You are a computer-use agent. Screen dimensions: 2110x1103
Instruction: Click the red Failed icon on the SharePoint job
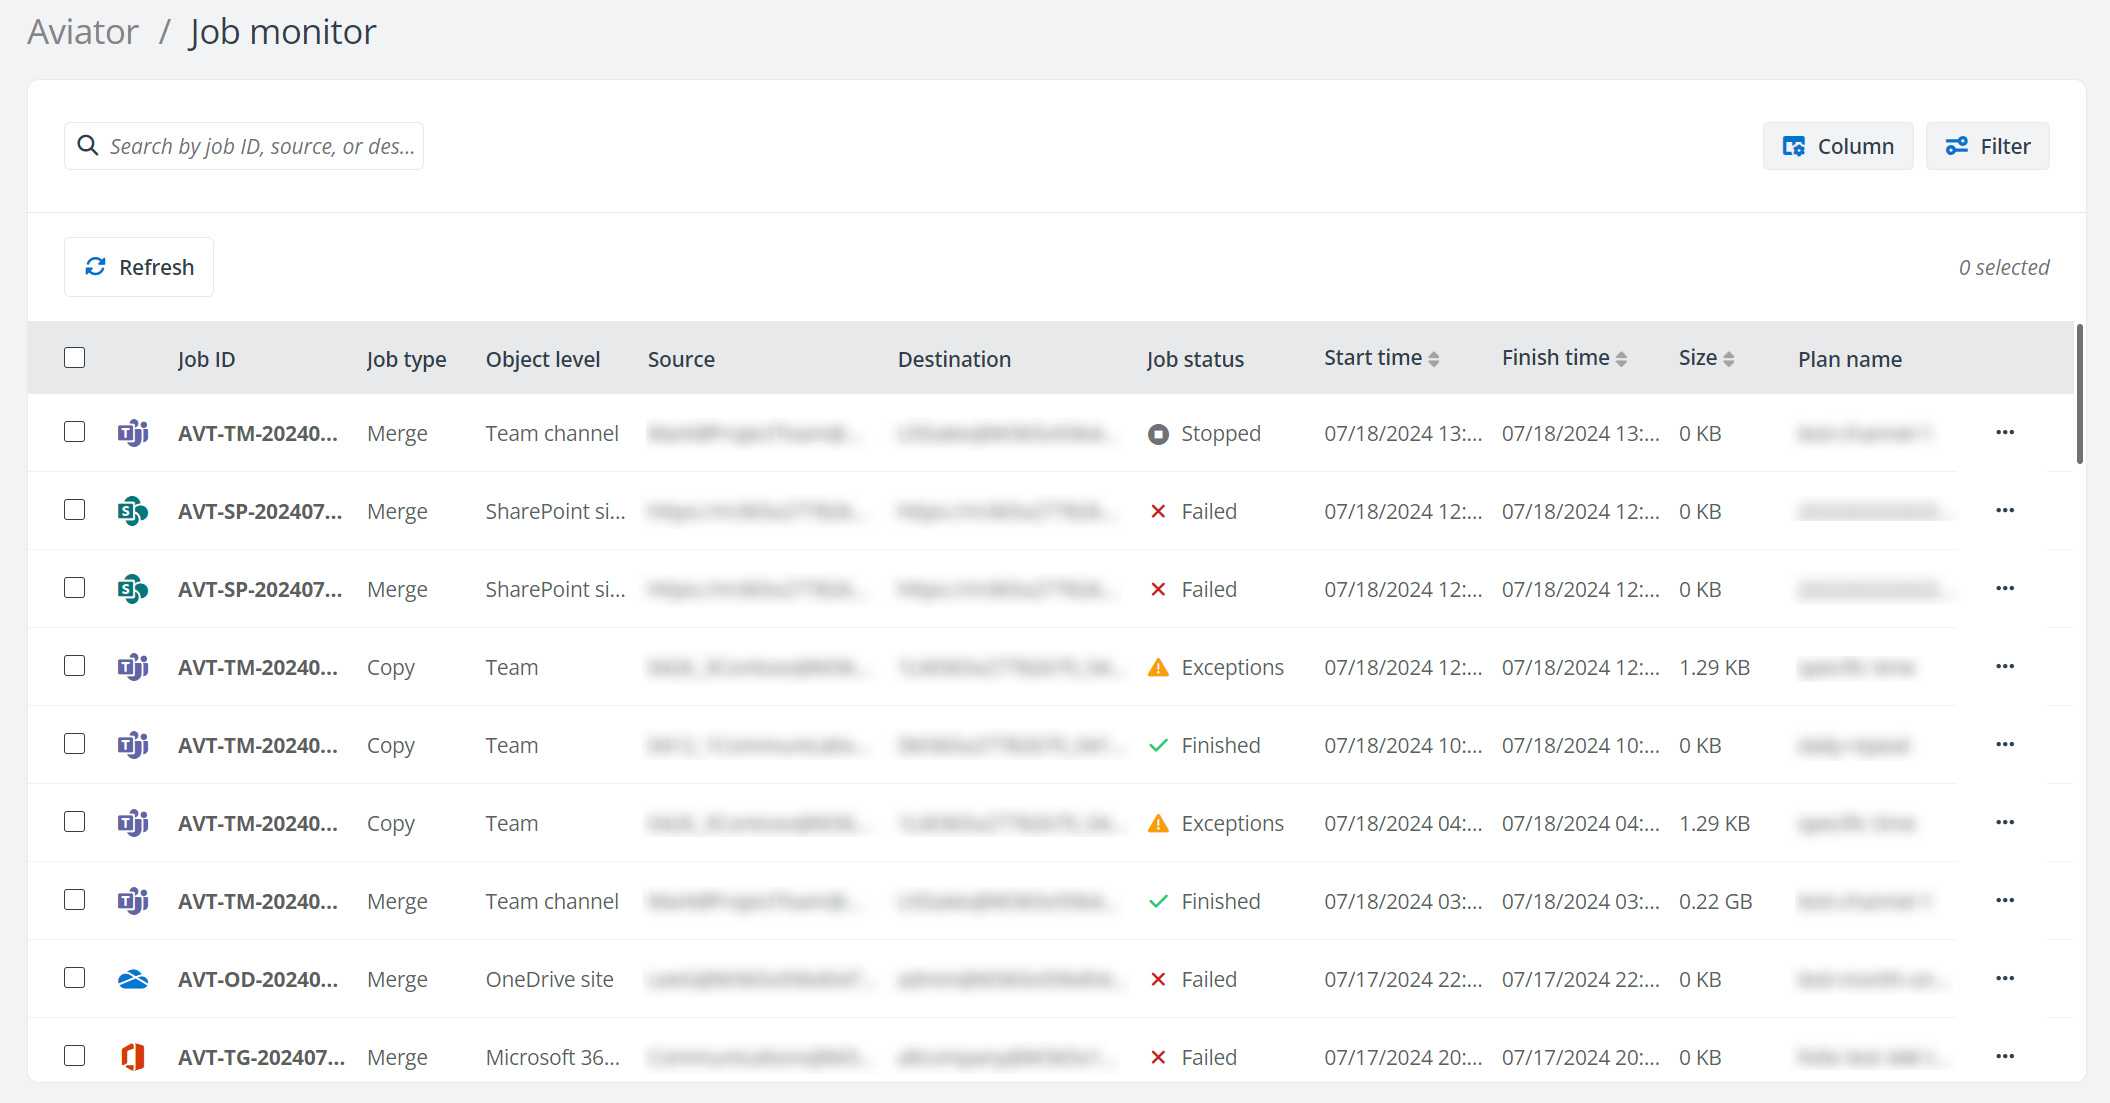coord(1158,510)
